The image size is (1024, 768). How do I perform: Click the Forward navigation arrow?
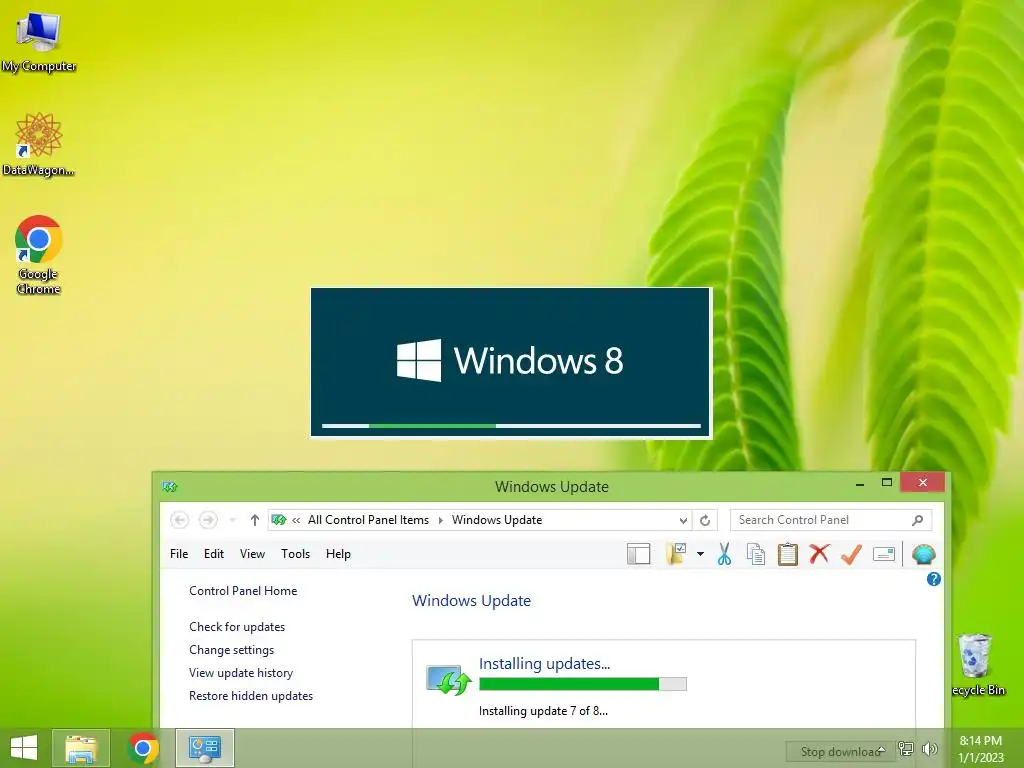[208, 520]
